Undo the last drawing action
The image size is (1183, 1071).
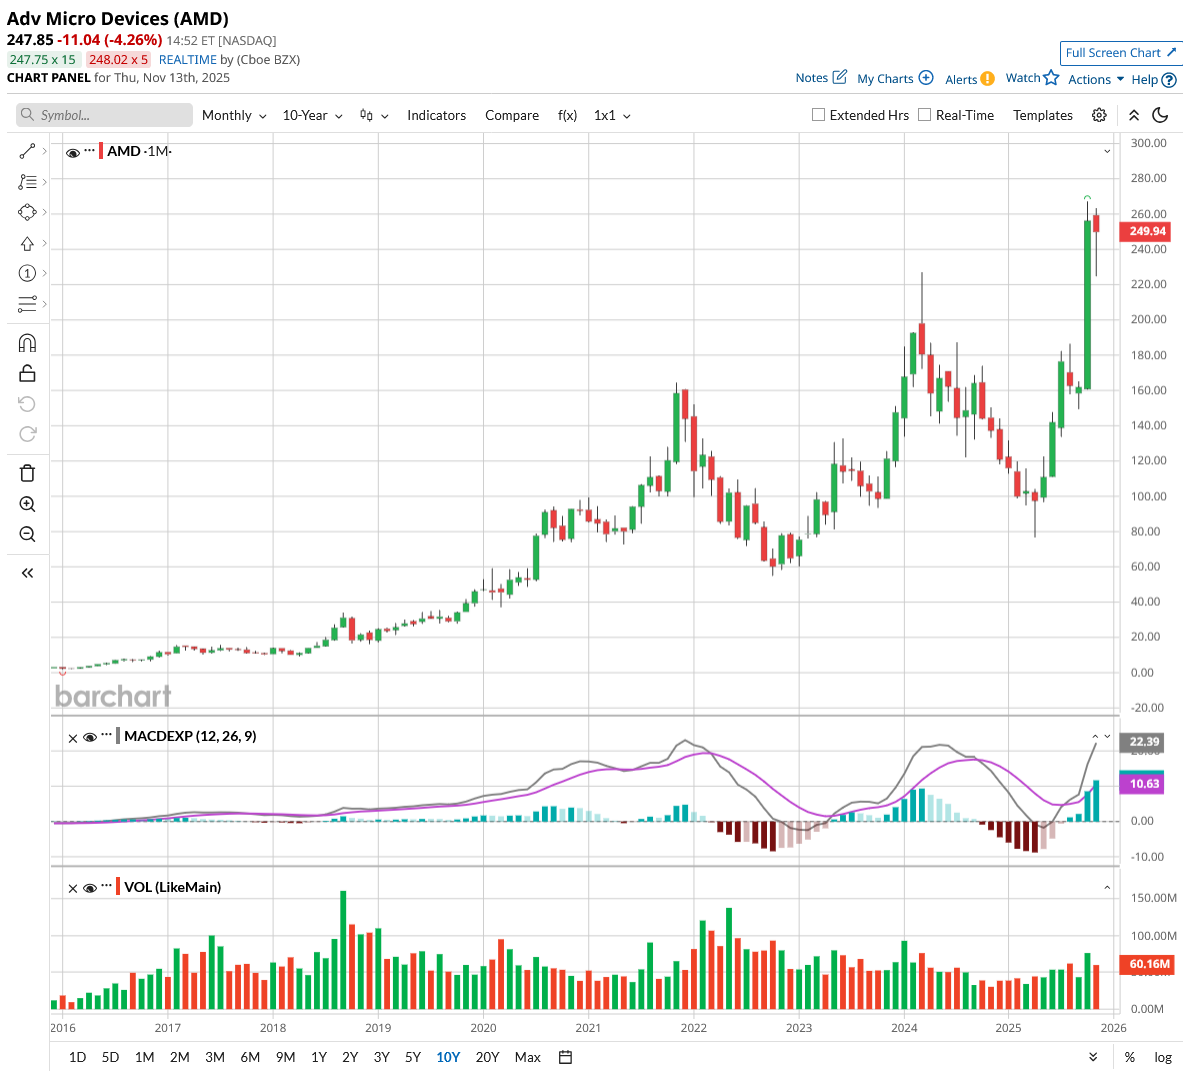(27, 404)
